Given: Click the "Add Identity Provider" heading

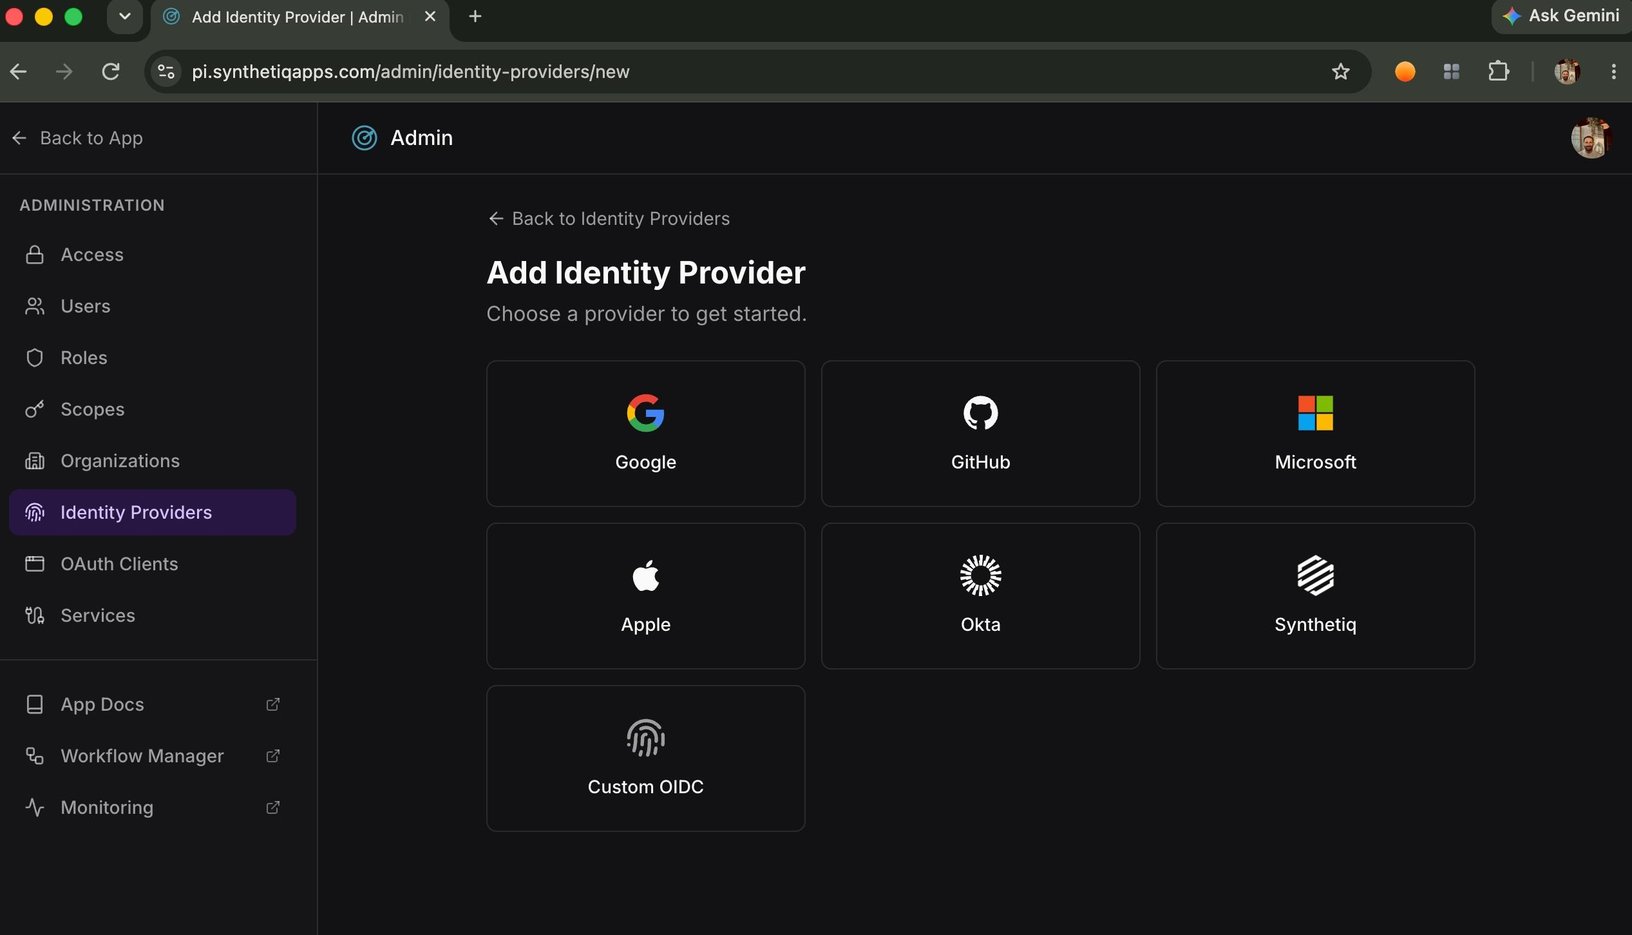Looking at the screenshot, I should coord(646,272).
